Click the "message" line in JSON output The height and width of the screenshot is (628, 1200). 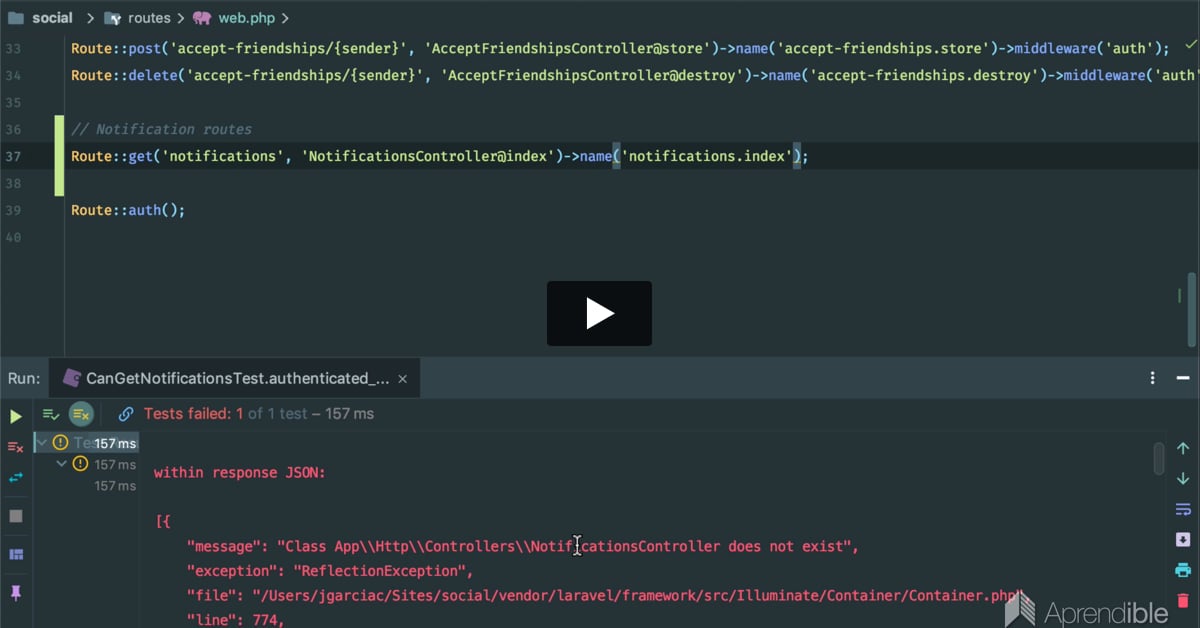[x=523, y=546]
